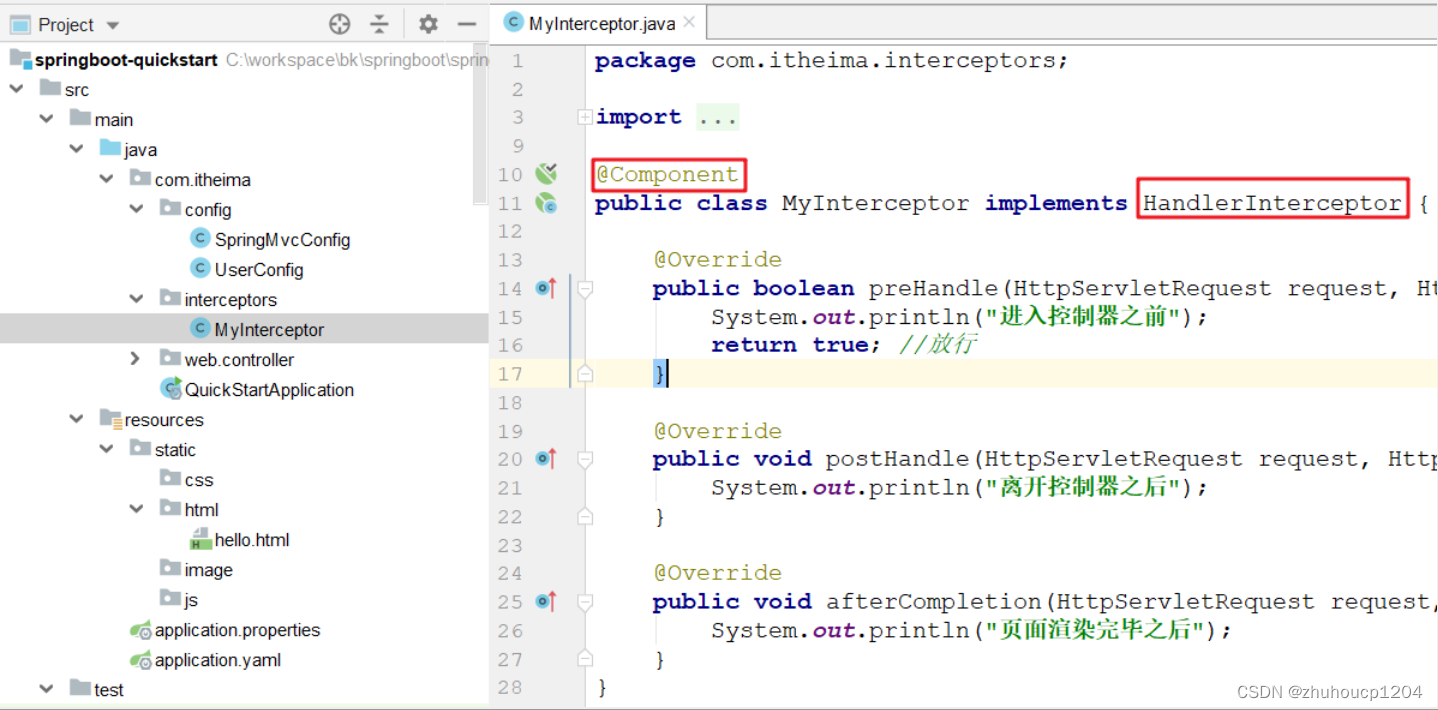Fold the postHandle method using the marker near line 22
Viewport: 1438px width, 710px height.
click(585, 516)
